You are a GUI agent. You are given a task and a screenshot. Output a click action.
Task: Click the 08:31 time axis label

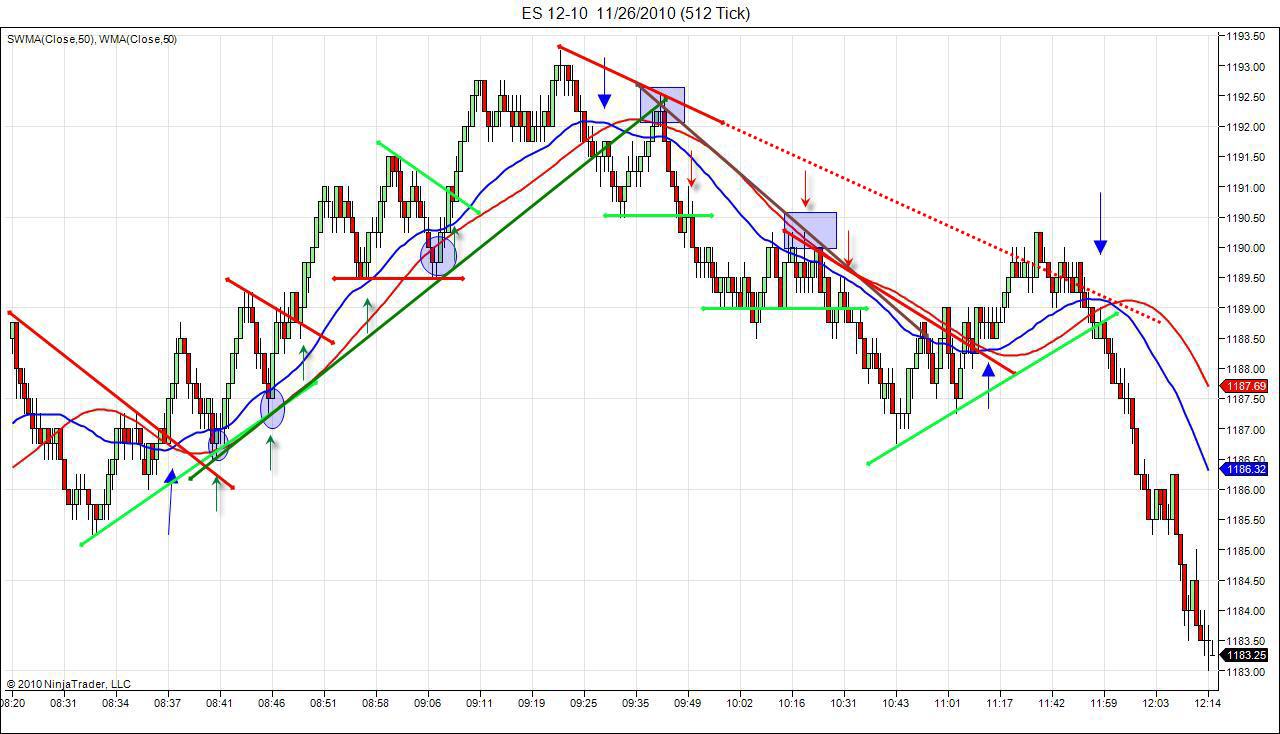coord(64,703)
